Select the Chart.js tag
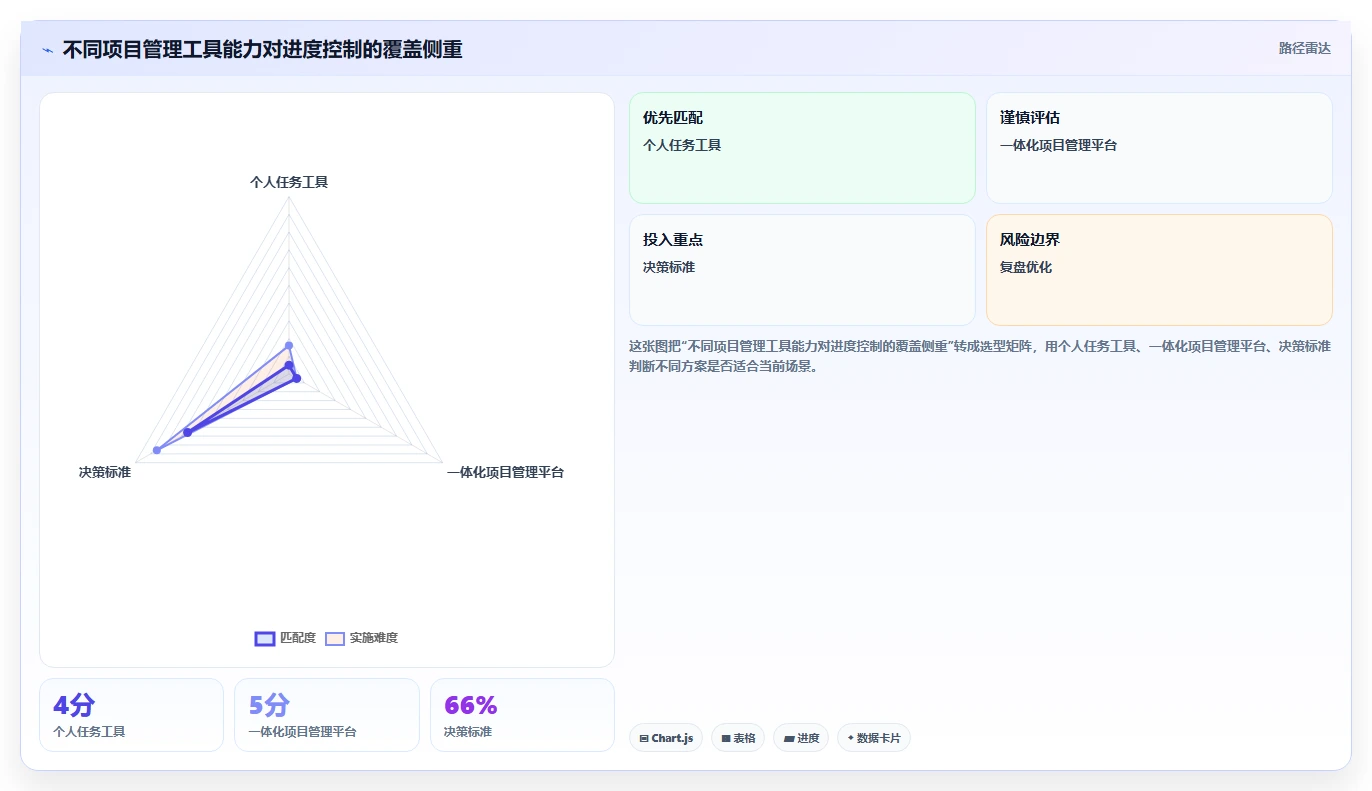Viewport: 1372px width, 791px height. pyautogui.click(x=666, y=738)
